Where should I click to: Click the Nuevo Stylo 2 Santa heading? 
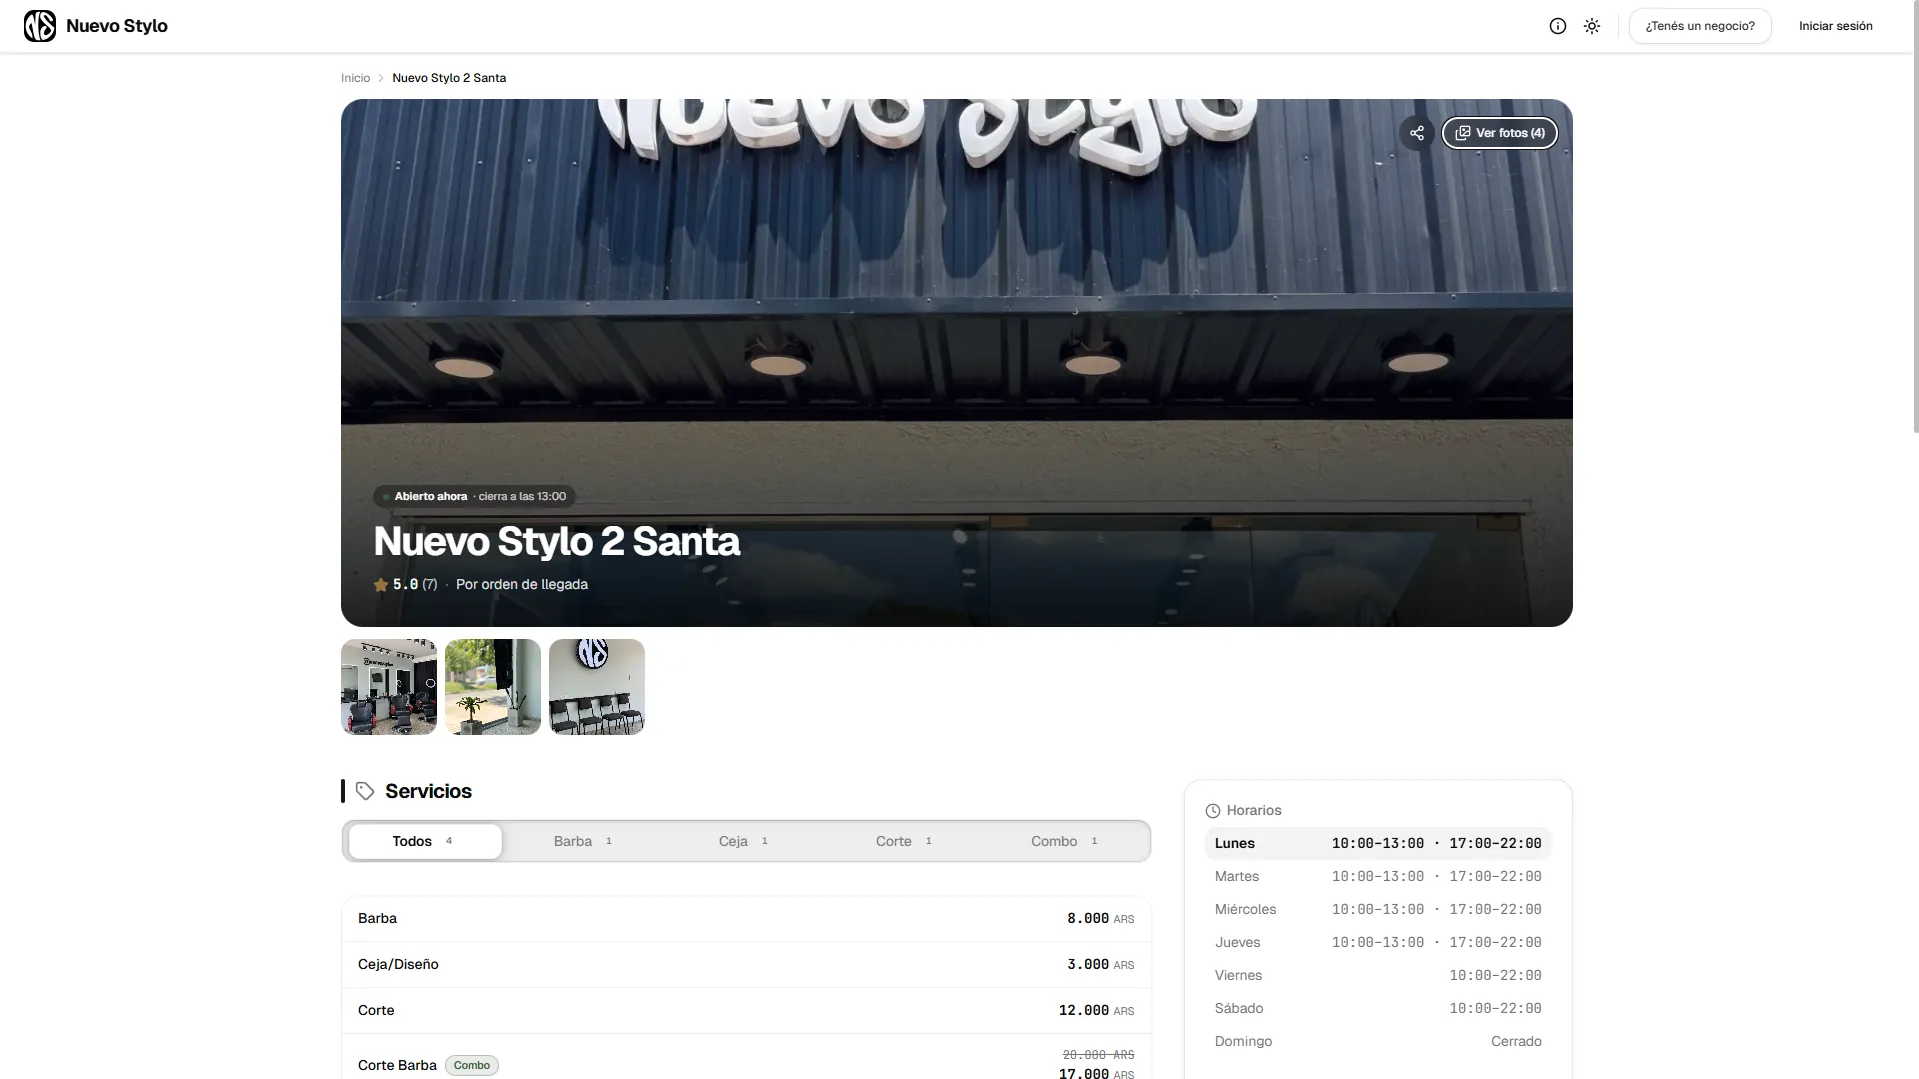(x=557, y=541)
